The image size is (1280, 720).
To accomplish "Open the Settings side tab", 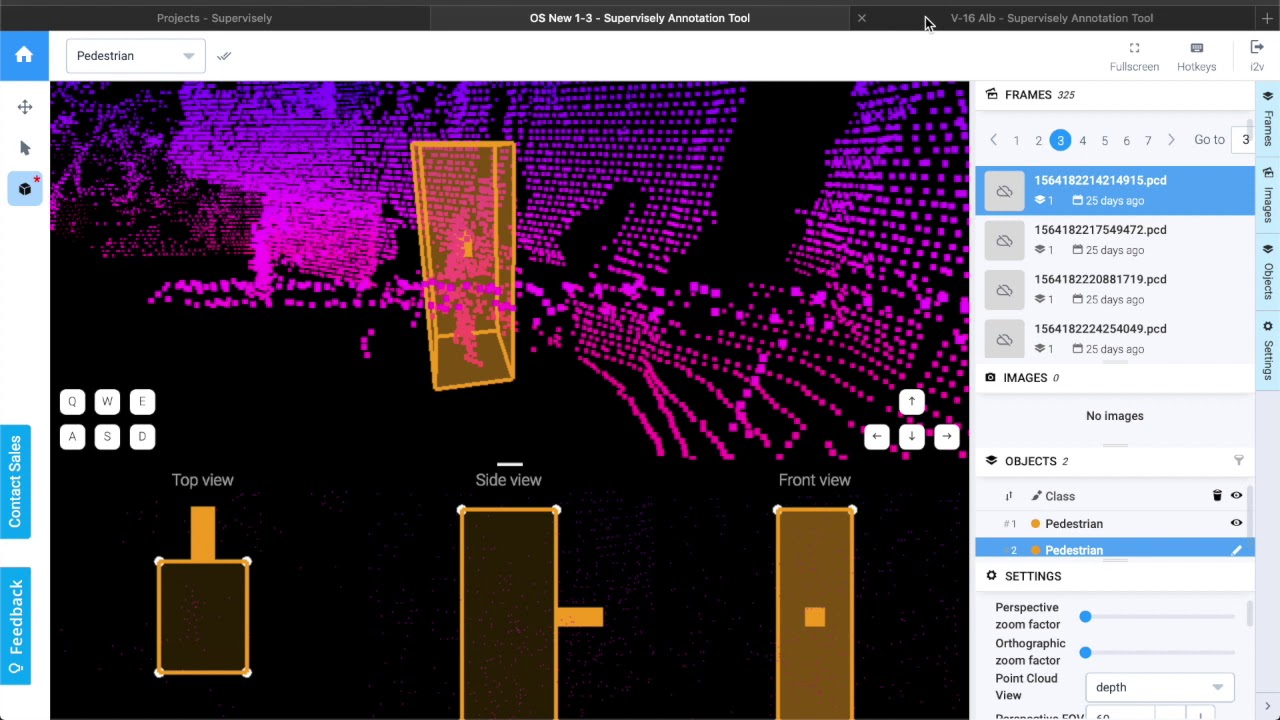I will coord(1267,349).
